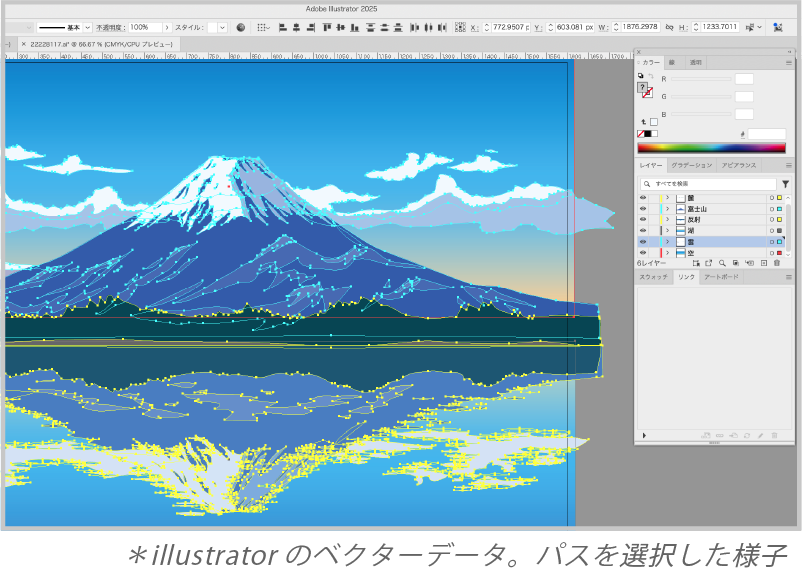Pick a color from the spectrum bar
The image size is (802, 575).
point(710,148)
